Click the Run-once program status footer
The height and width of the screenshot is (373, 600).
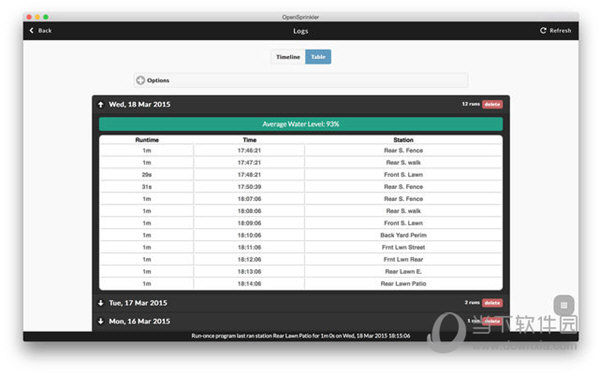pos(301,336)
